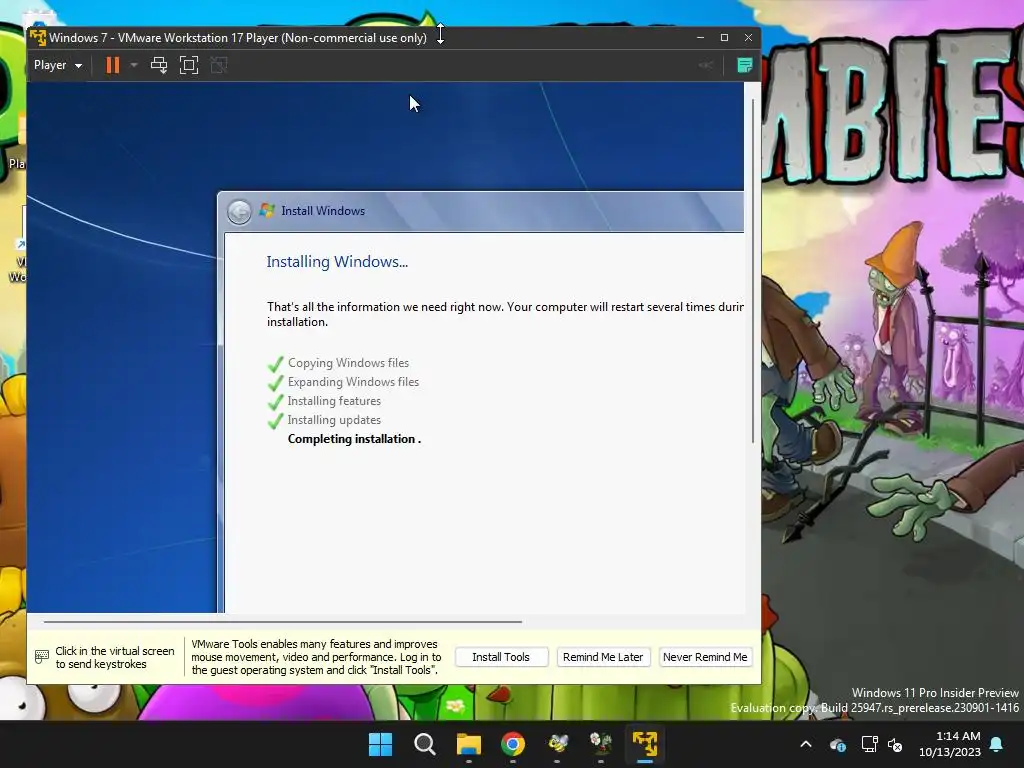Click the keyboard icon in the VMware hint bar
This screenshot has width=1024, height=768.
pyautogui.click(x=42, y=657)
